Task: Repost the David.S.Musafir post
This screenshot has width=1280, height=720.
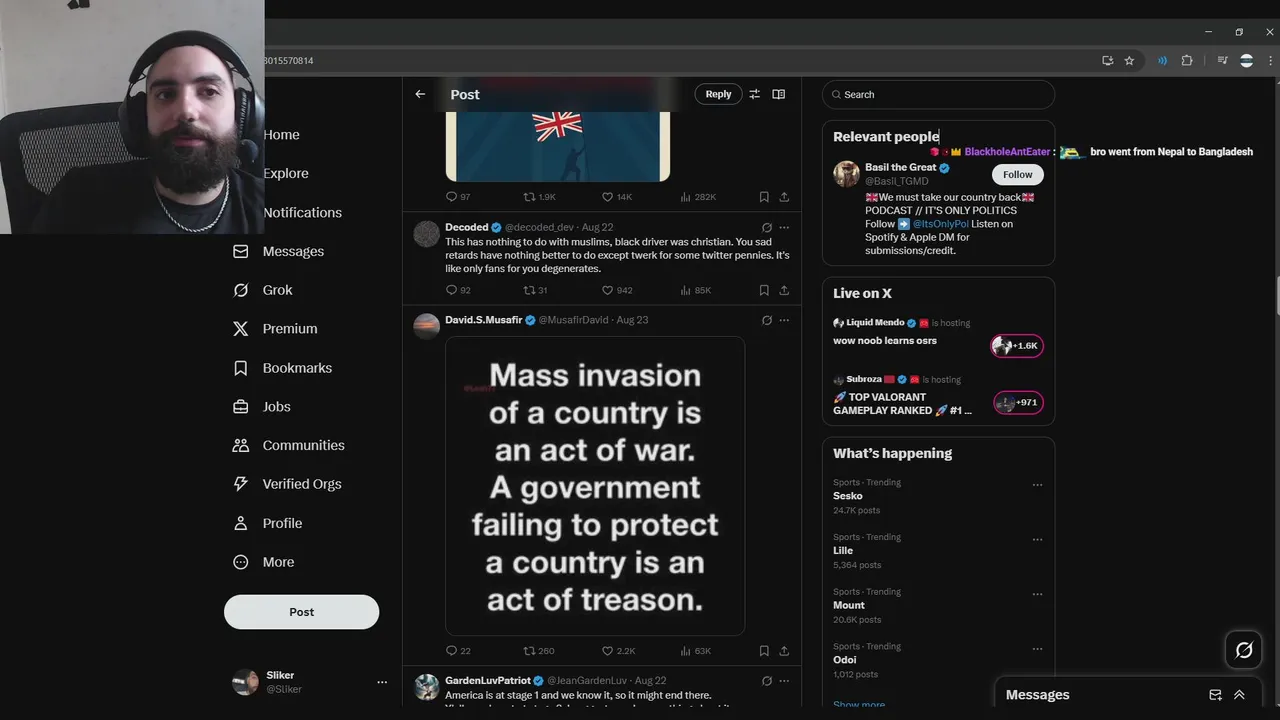Action: point(539,651)
